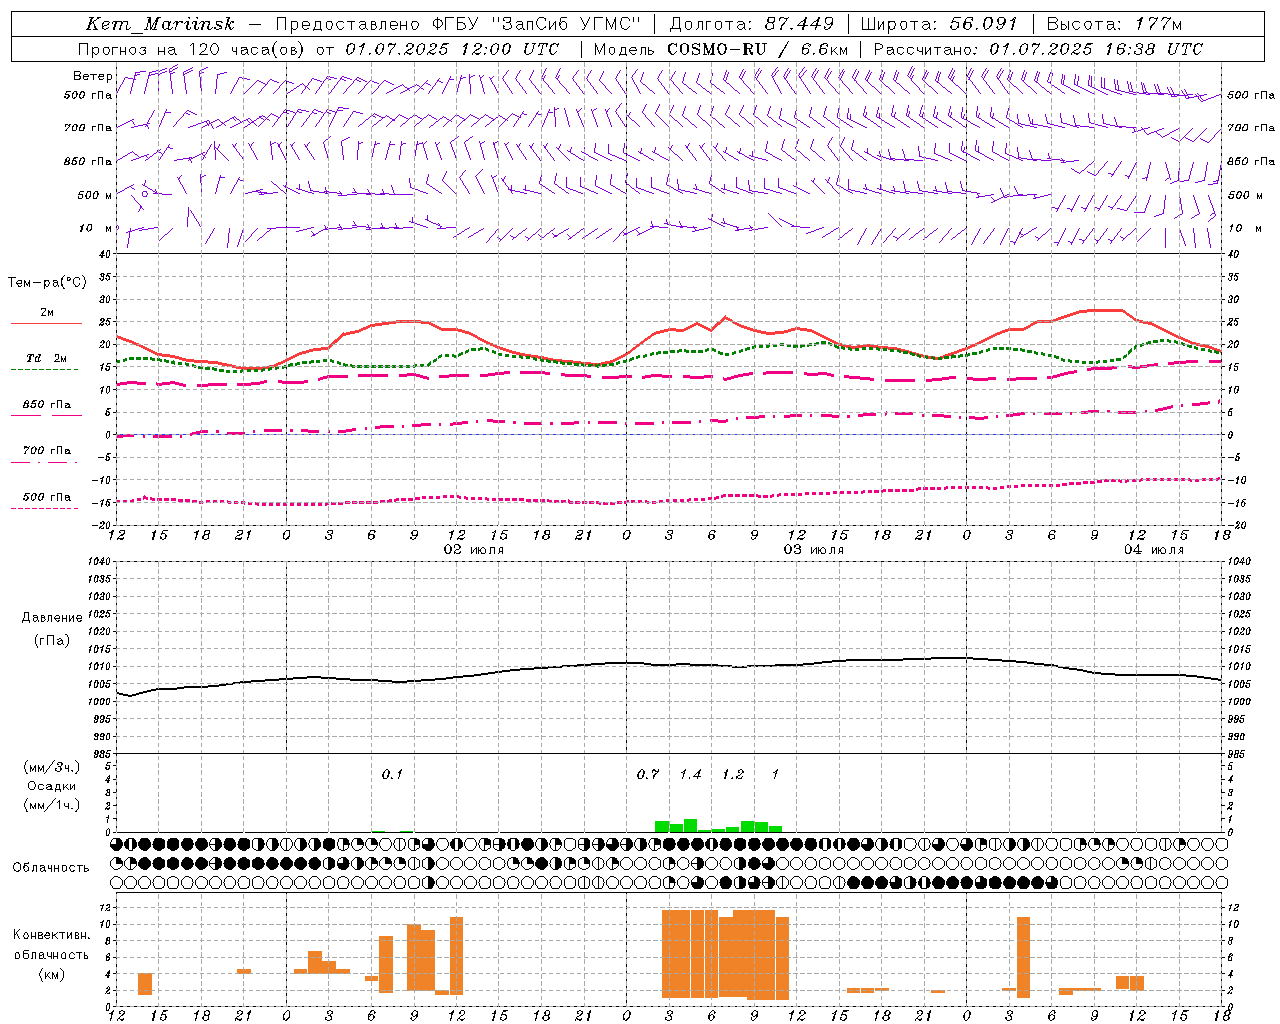The height and width of the screenshot is (1024, 1280).
Task: Click the date label 02 июля
Action: 474,550
